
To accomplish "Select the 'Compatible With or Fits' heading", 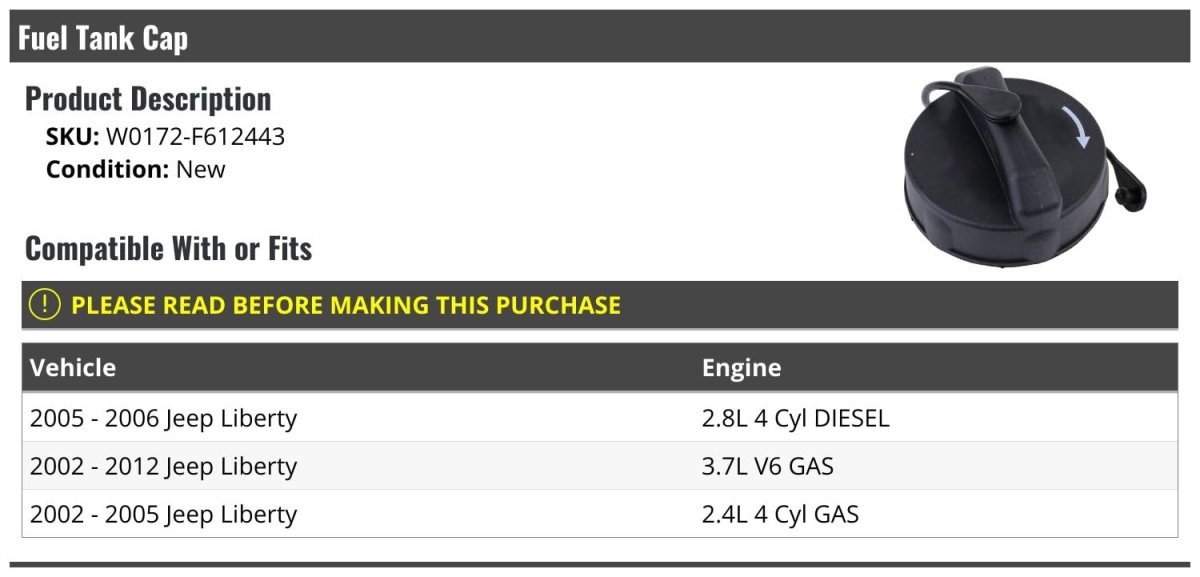I will pos(168,248).
